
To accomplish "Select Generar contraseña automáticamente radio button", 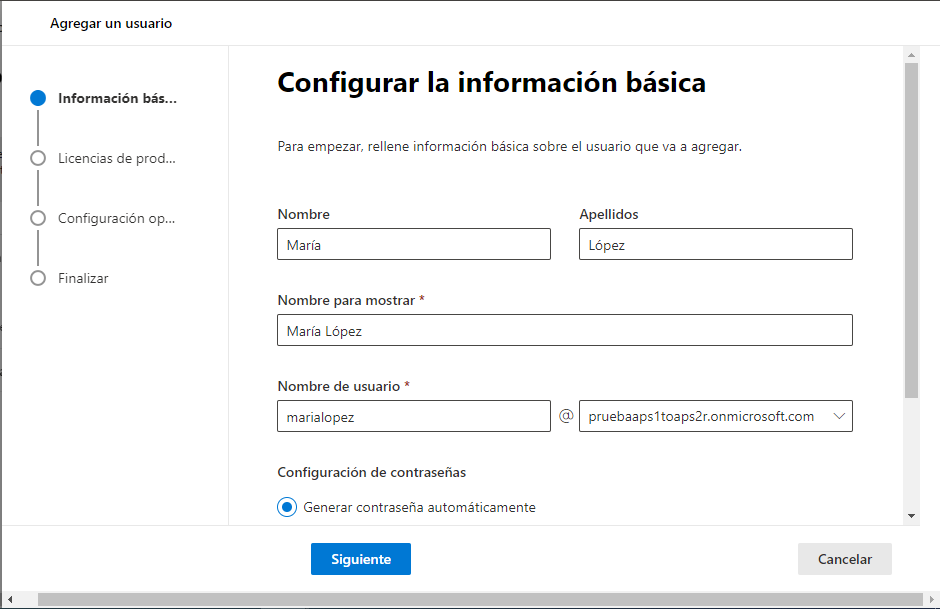I will (x=287, y=507).
